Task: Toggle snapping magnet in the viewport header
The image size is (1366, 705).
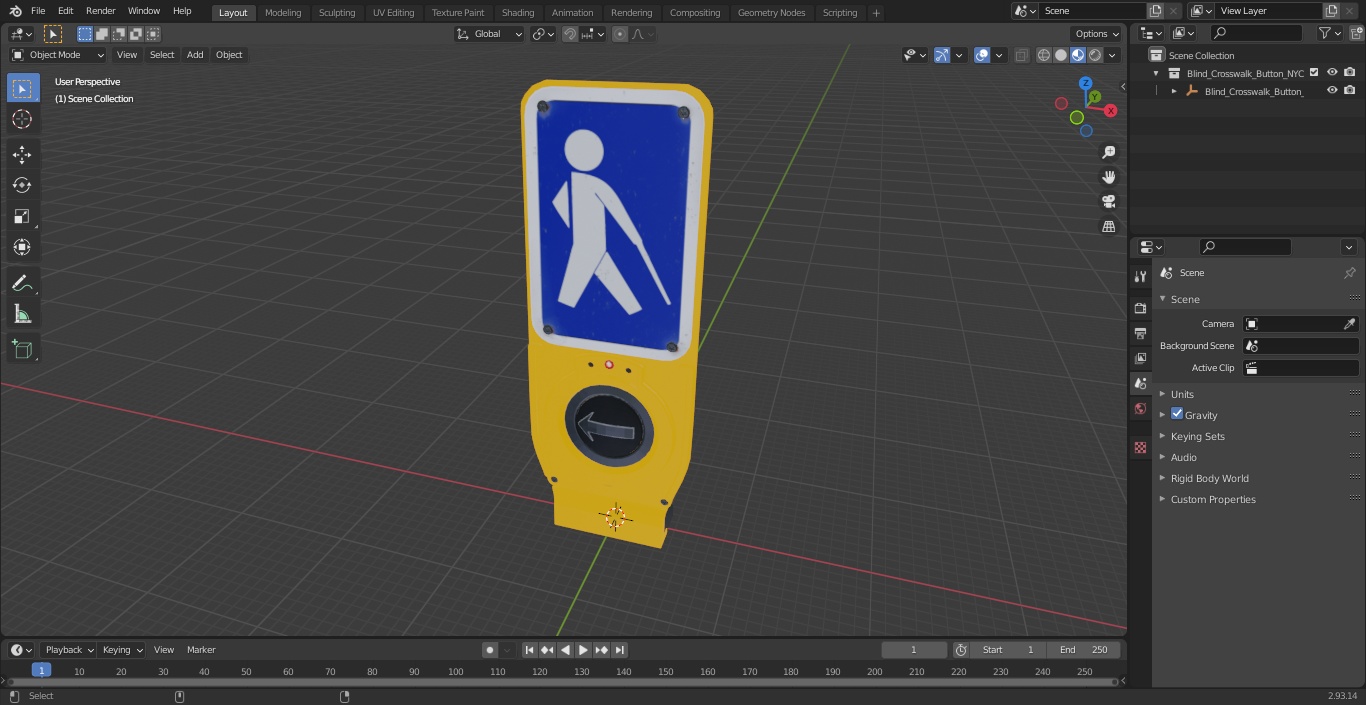Action: point(570,34)
